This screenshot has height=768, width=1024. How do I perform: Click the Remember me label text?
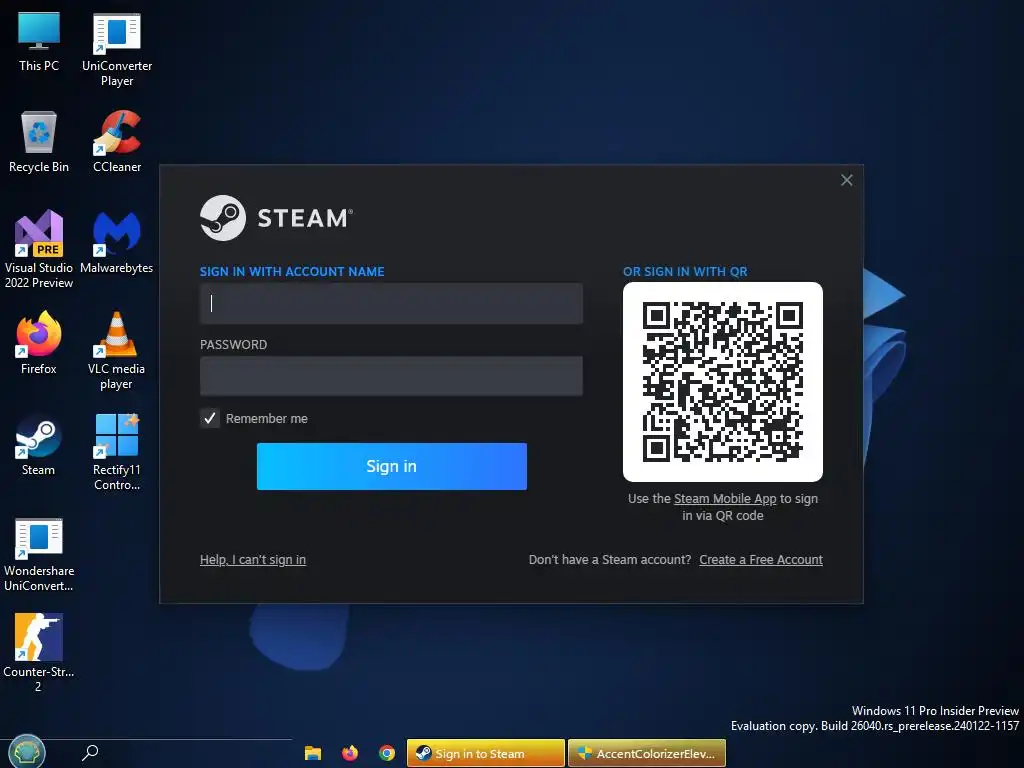266,419
